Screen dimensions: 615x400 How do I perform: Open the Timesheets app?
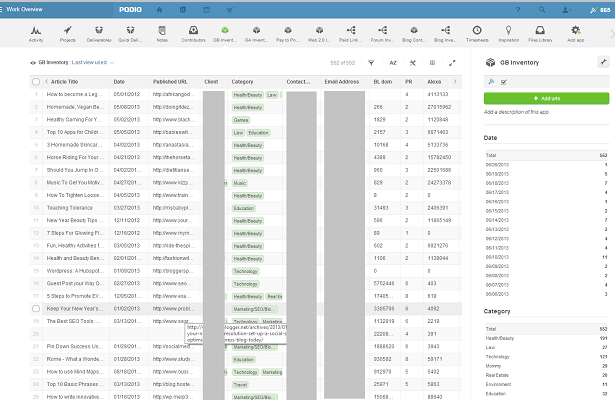477,33
